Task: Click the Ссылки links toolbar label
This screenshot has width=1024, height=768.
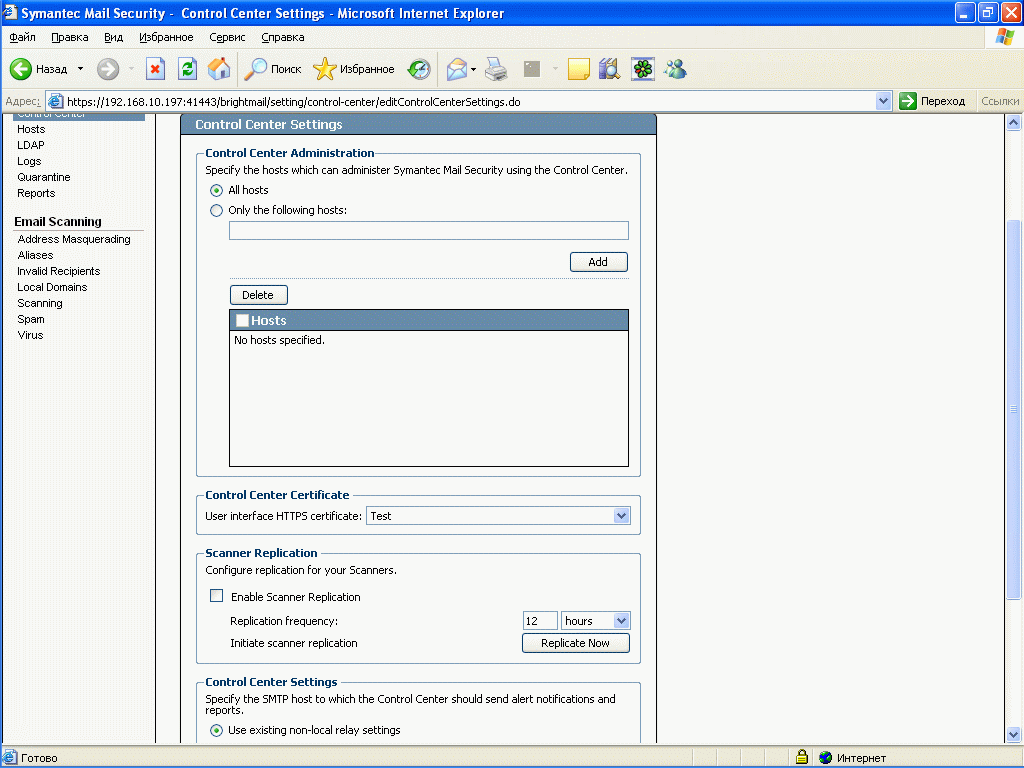Action: pos(1000,101)
